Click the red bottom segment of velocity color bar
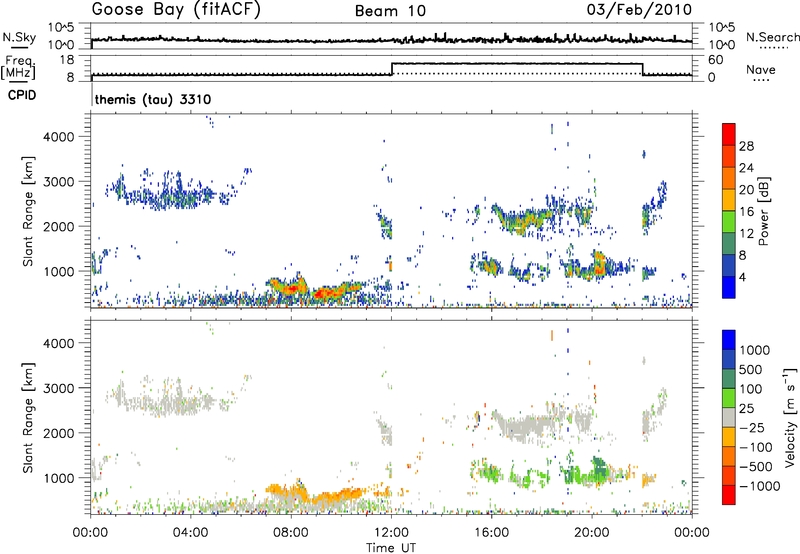The width and height of the screenshot is (800, 554). point(729,495)
